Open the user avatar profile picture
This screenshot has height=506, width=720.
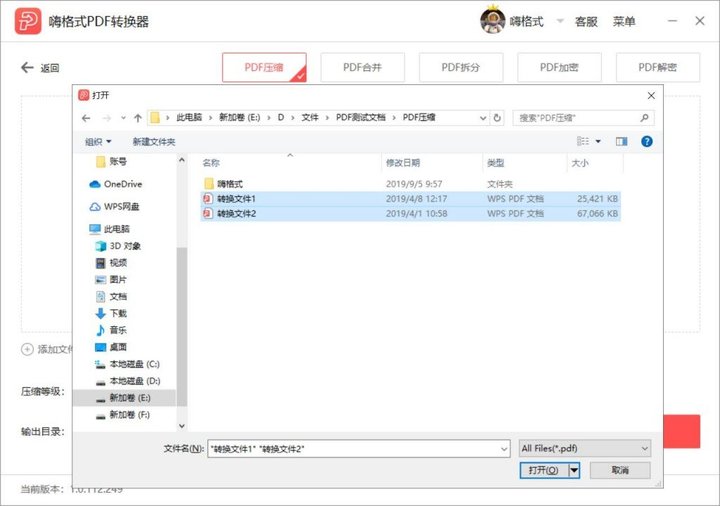[492, 20]
